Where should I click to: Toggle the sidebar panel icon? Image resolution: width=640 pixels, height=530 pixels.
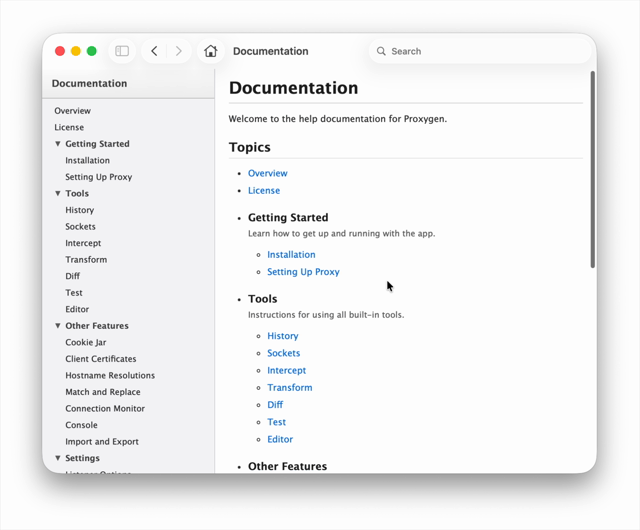click(122, 51)
